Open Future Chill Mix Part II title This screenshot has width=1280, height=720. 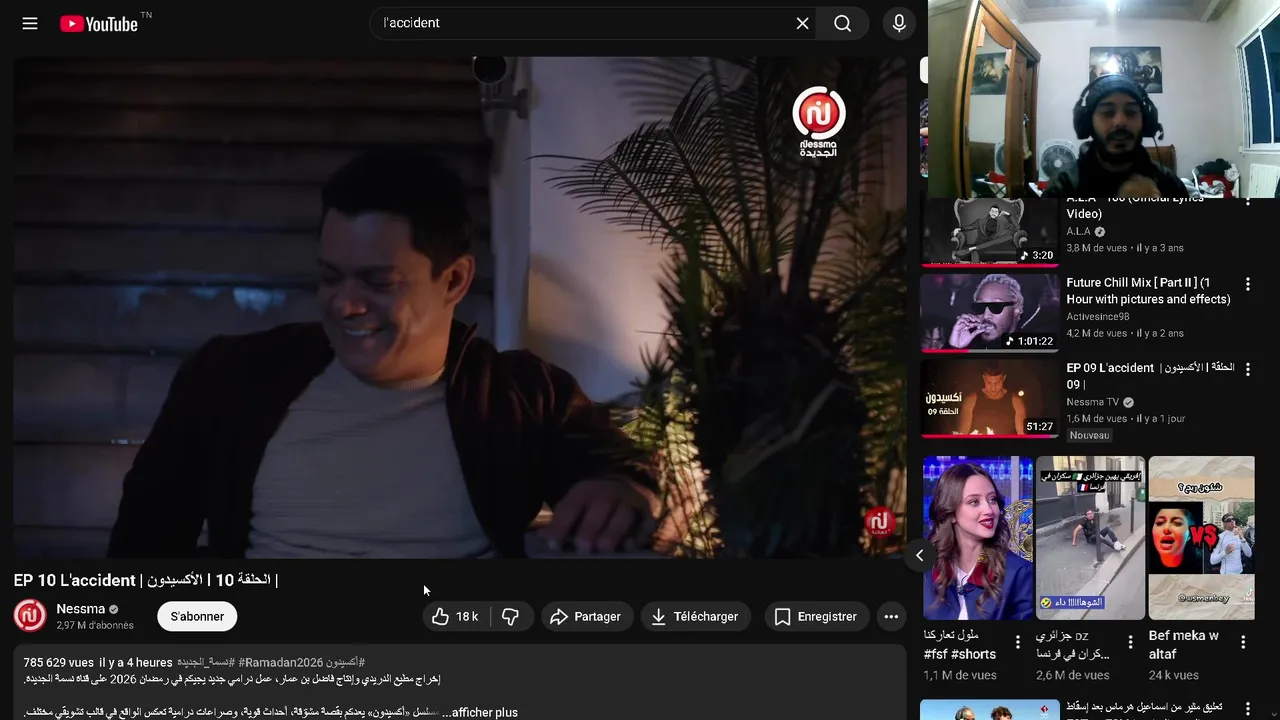(1148, 291)
